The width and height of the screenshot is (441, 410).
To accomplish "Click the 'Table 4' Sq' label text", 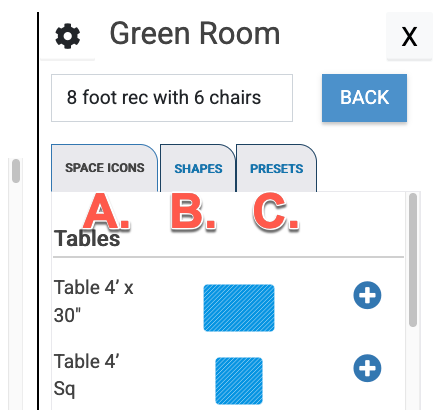I will (x=87, y=375).
